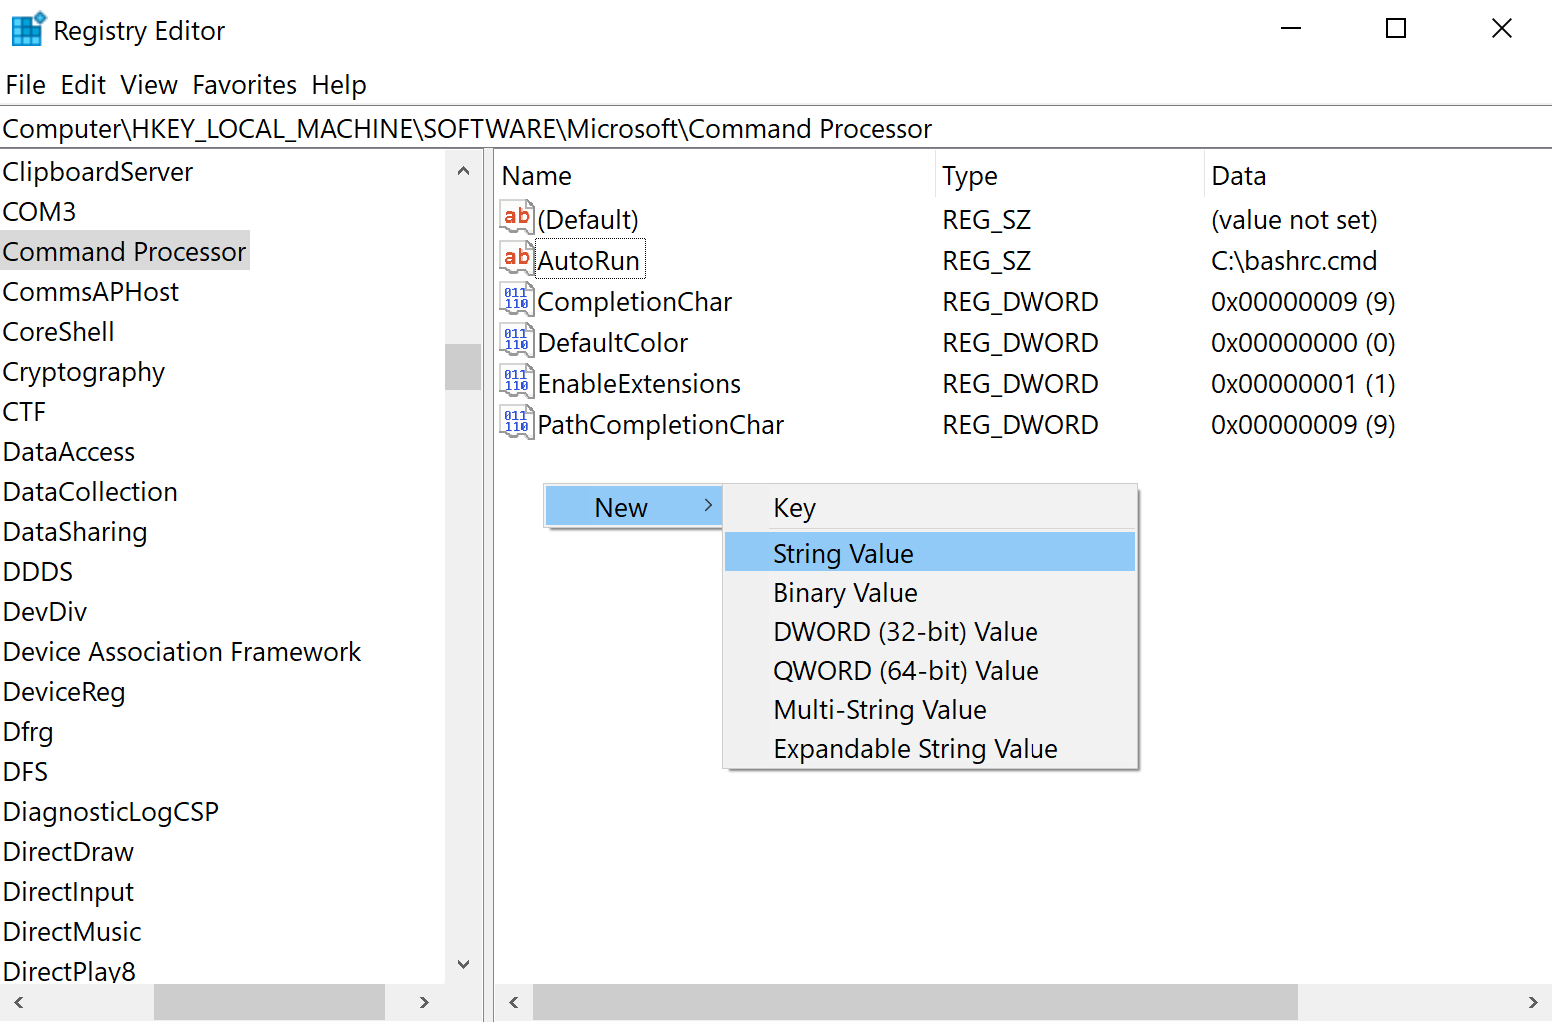The width and height of the screenshot is (1552, 1022).
Task: Select the COM3 key
Action: [x=40, y=212]
